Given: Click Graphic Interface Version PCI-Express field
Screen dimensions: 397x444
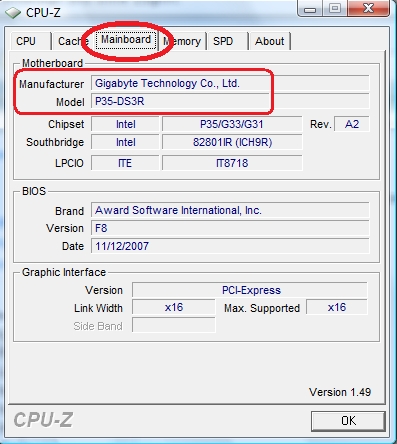Looking at the screenshot, I should 250,290.
